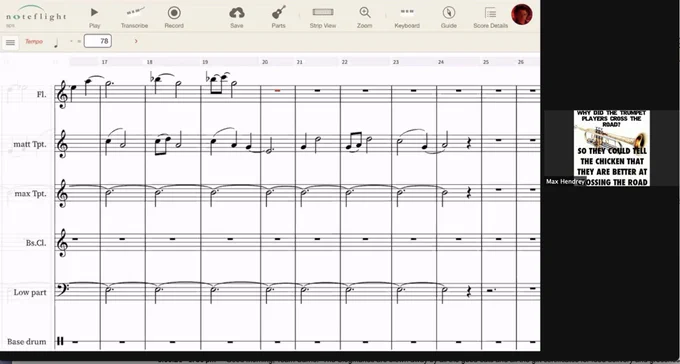Open the trumpet joke image thumbnail
This screenshot has width=680, height=364.
(x=611, y=148)
